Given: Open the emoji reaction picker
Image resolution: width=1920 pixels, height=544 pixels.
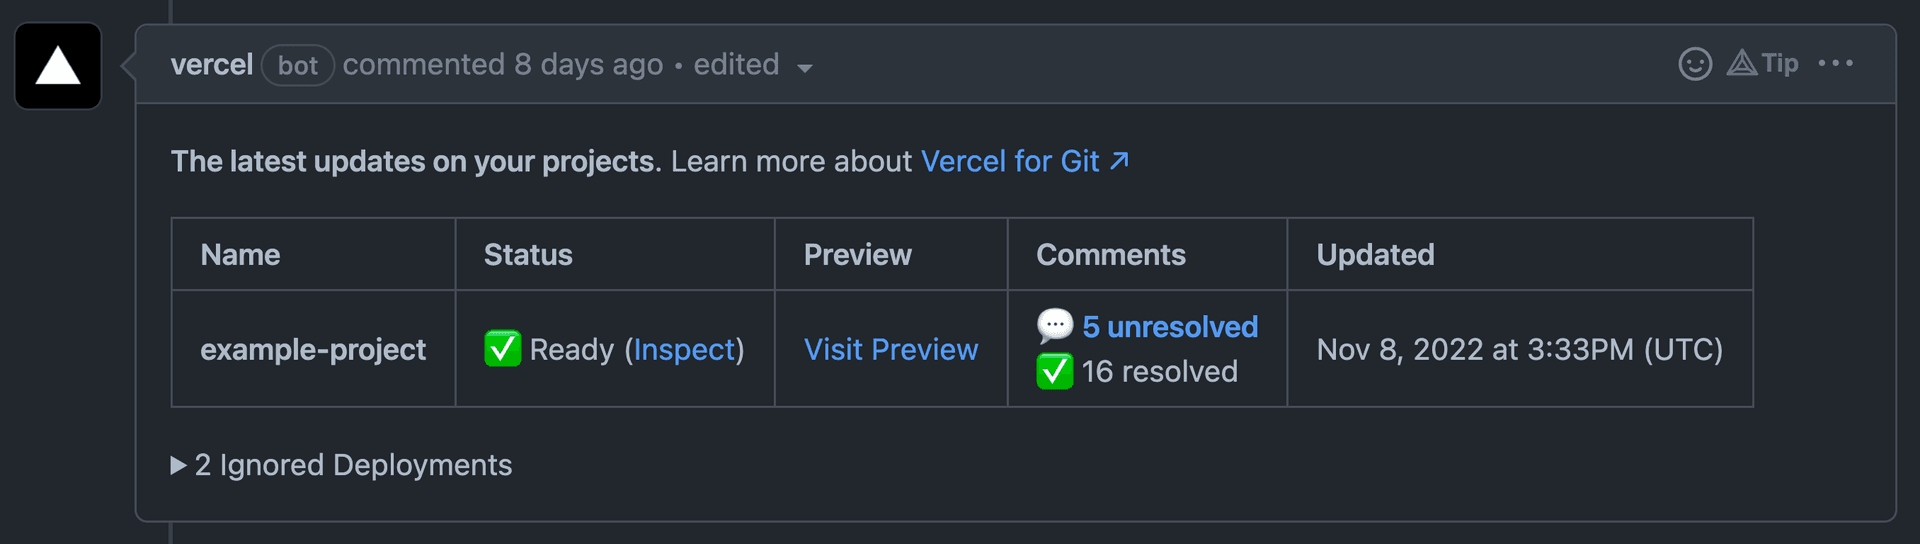Looking at the screenshot, I should pos(1695,64).
